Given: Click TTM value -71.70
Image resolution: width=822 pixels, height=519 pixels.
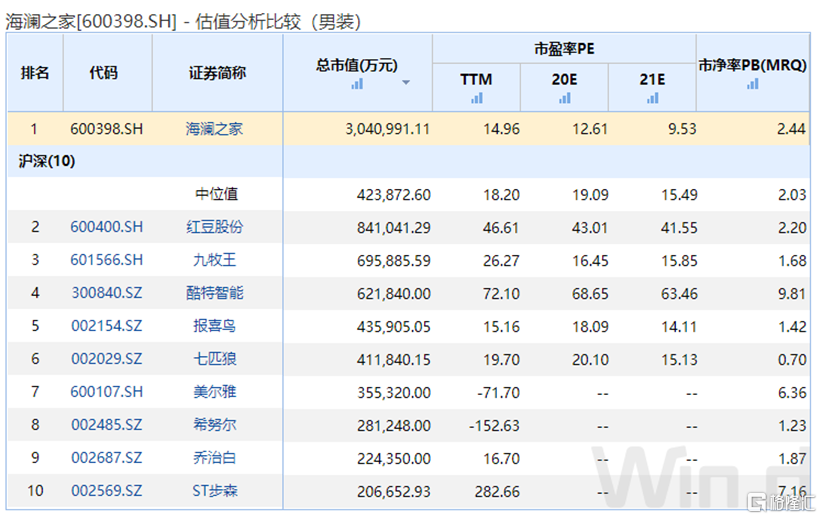Looking at the screenshot, I should point(499,393).
